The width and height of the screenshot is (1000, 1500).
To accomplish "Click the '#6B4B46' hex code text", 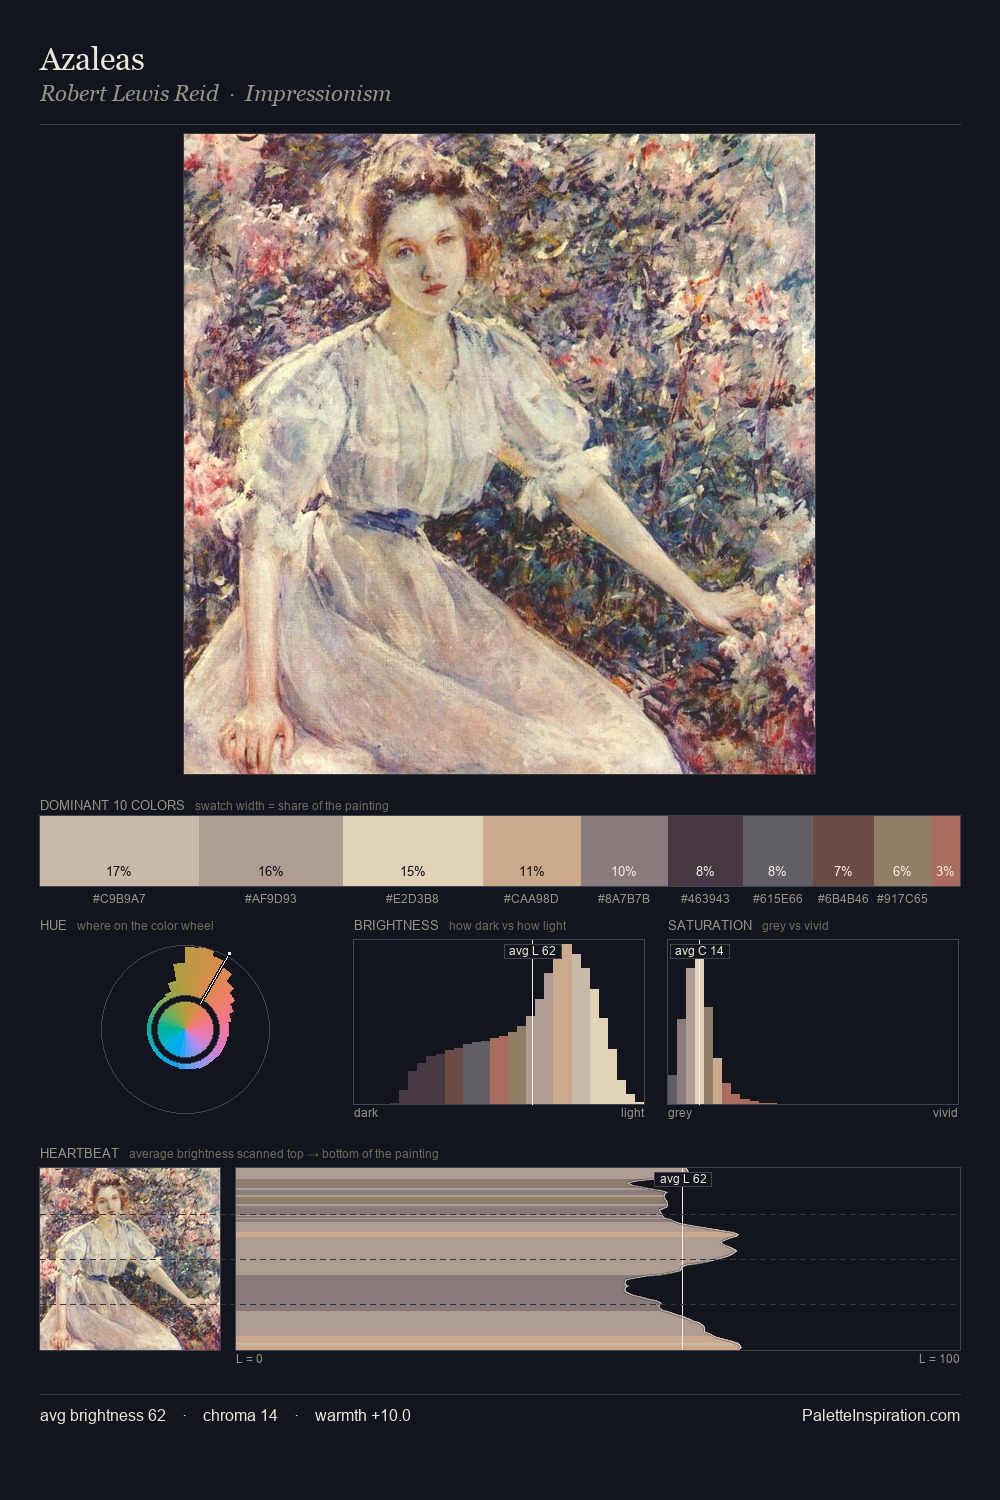I will (843, 899).
